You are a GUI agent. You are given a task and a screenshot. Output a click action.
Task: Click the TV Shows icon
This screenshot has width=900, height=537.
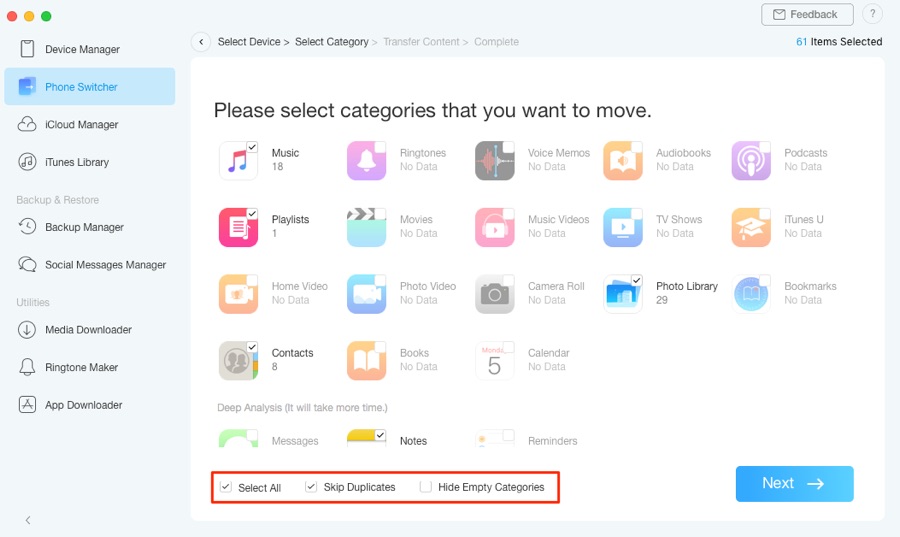pyautogui.click(x=623, y=227)
